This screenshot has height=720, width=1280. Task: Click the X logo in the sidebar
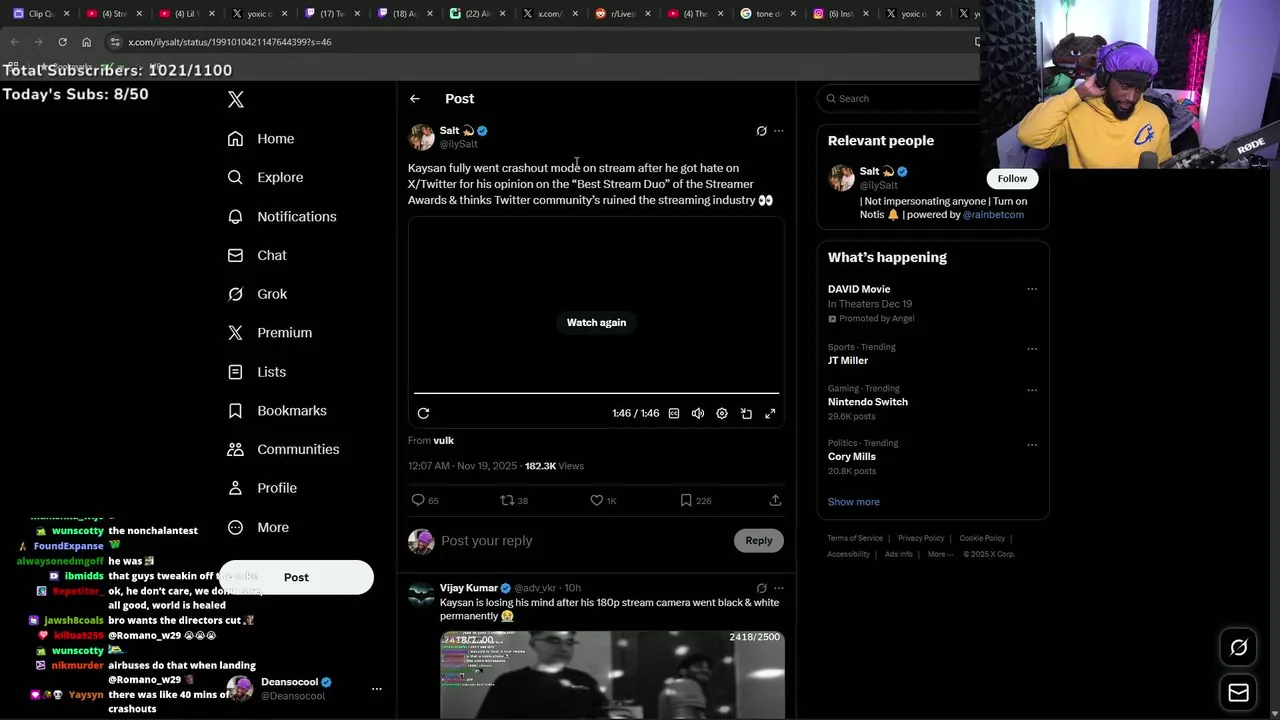236,99
